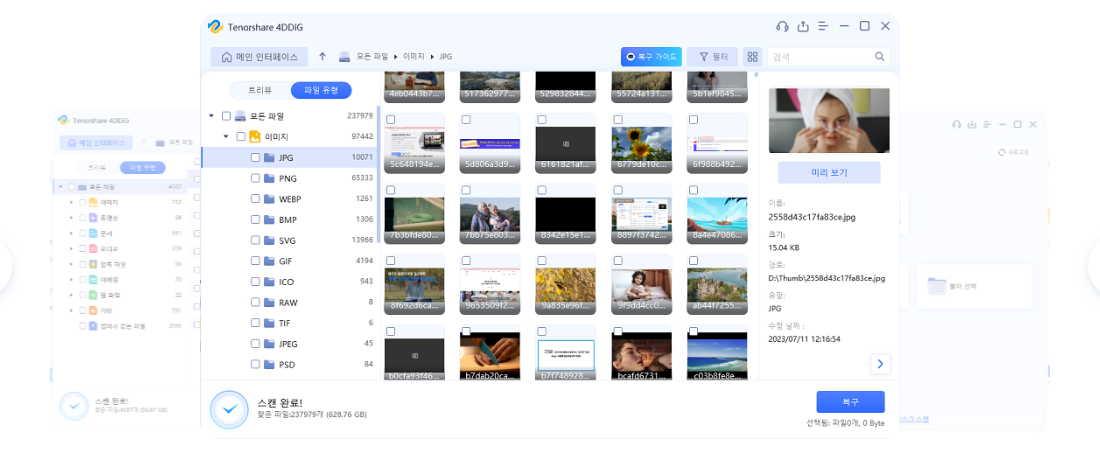This screenshot has width=1100, height=457.
Task: Open the castle thumbnail ab44f7255
Action: 716,284
